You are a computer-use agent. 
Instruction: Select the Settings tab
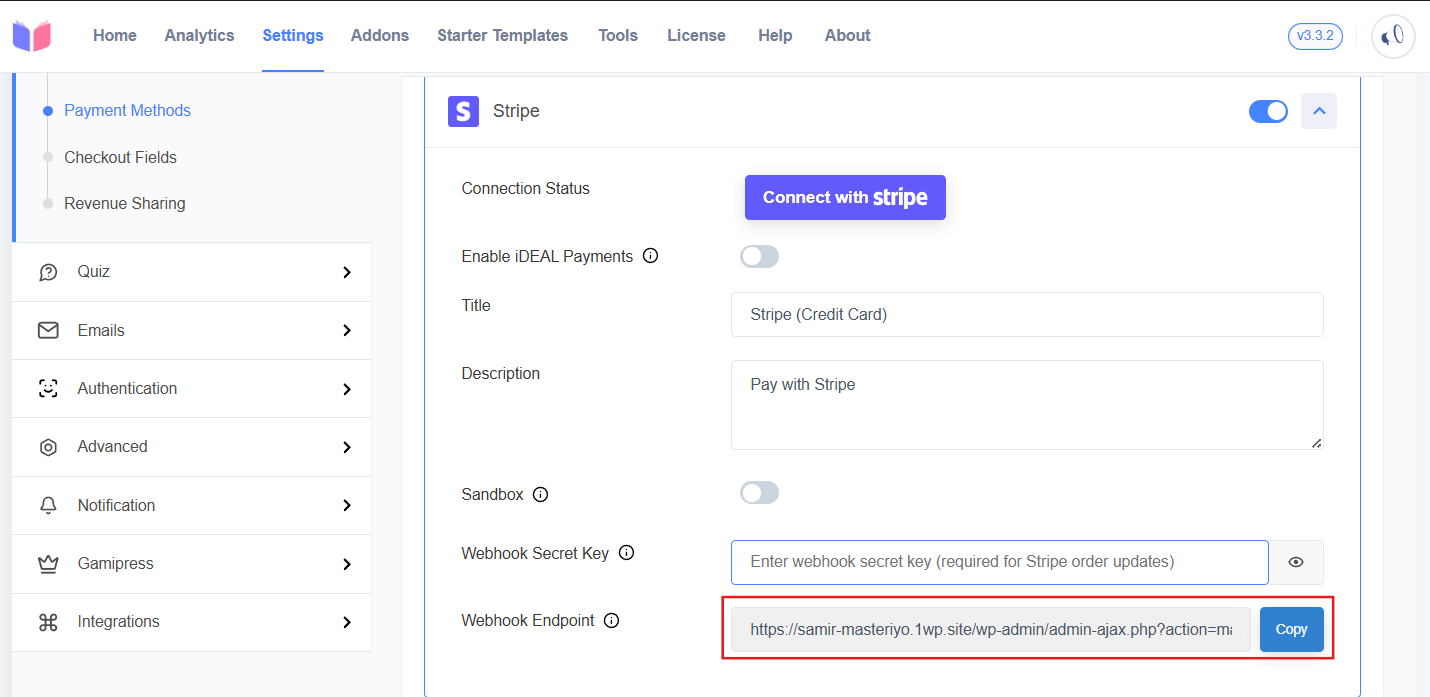[293, 35]
